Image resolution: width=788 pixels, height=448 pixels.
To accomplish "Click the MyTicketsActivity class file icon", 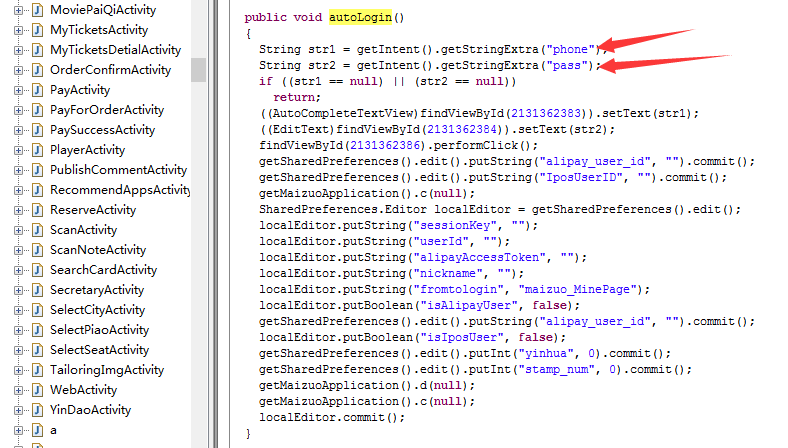I will tap(38, 30).
